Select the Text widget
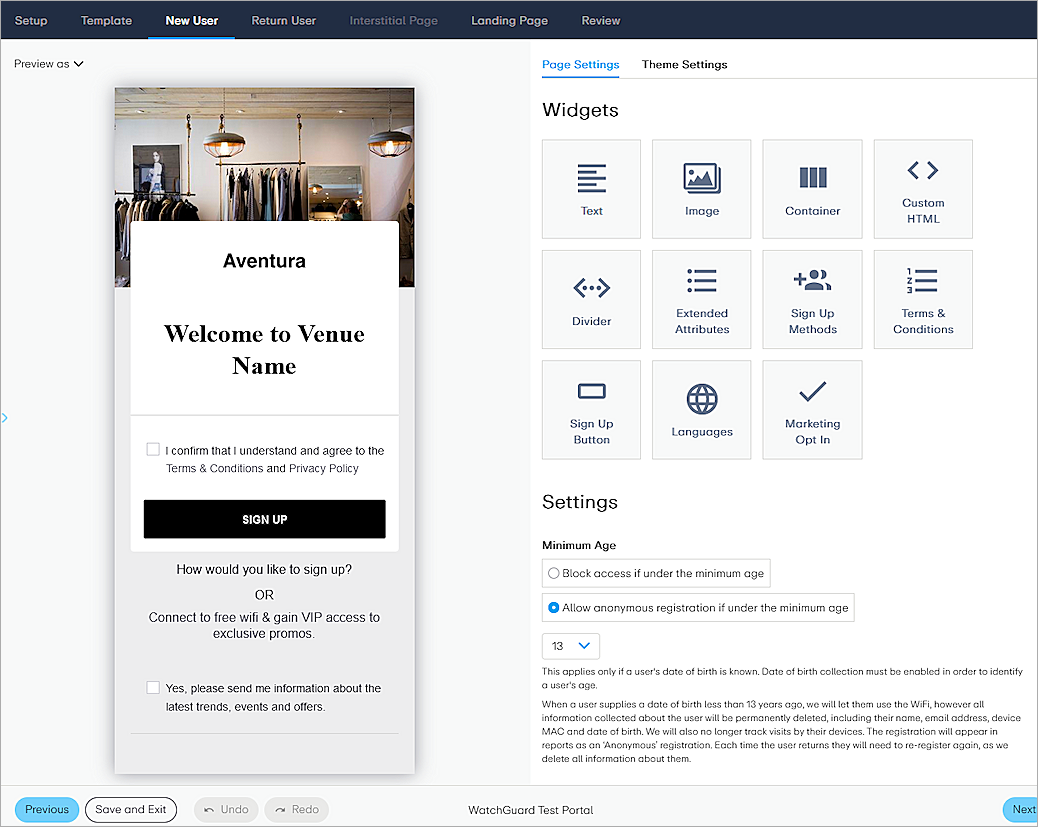 tap(591, 189)
